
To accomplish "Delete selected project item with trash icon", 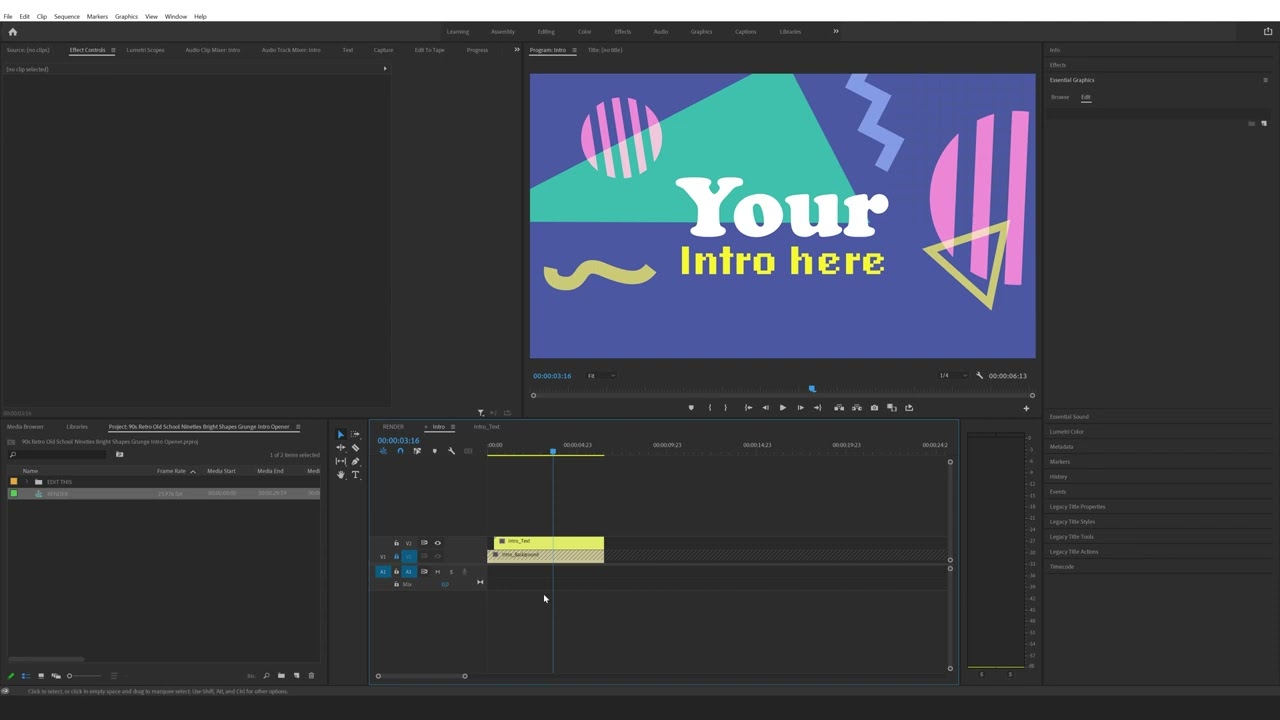I will click(x=311, y=676).
